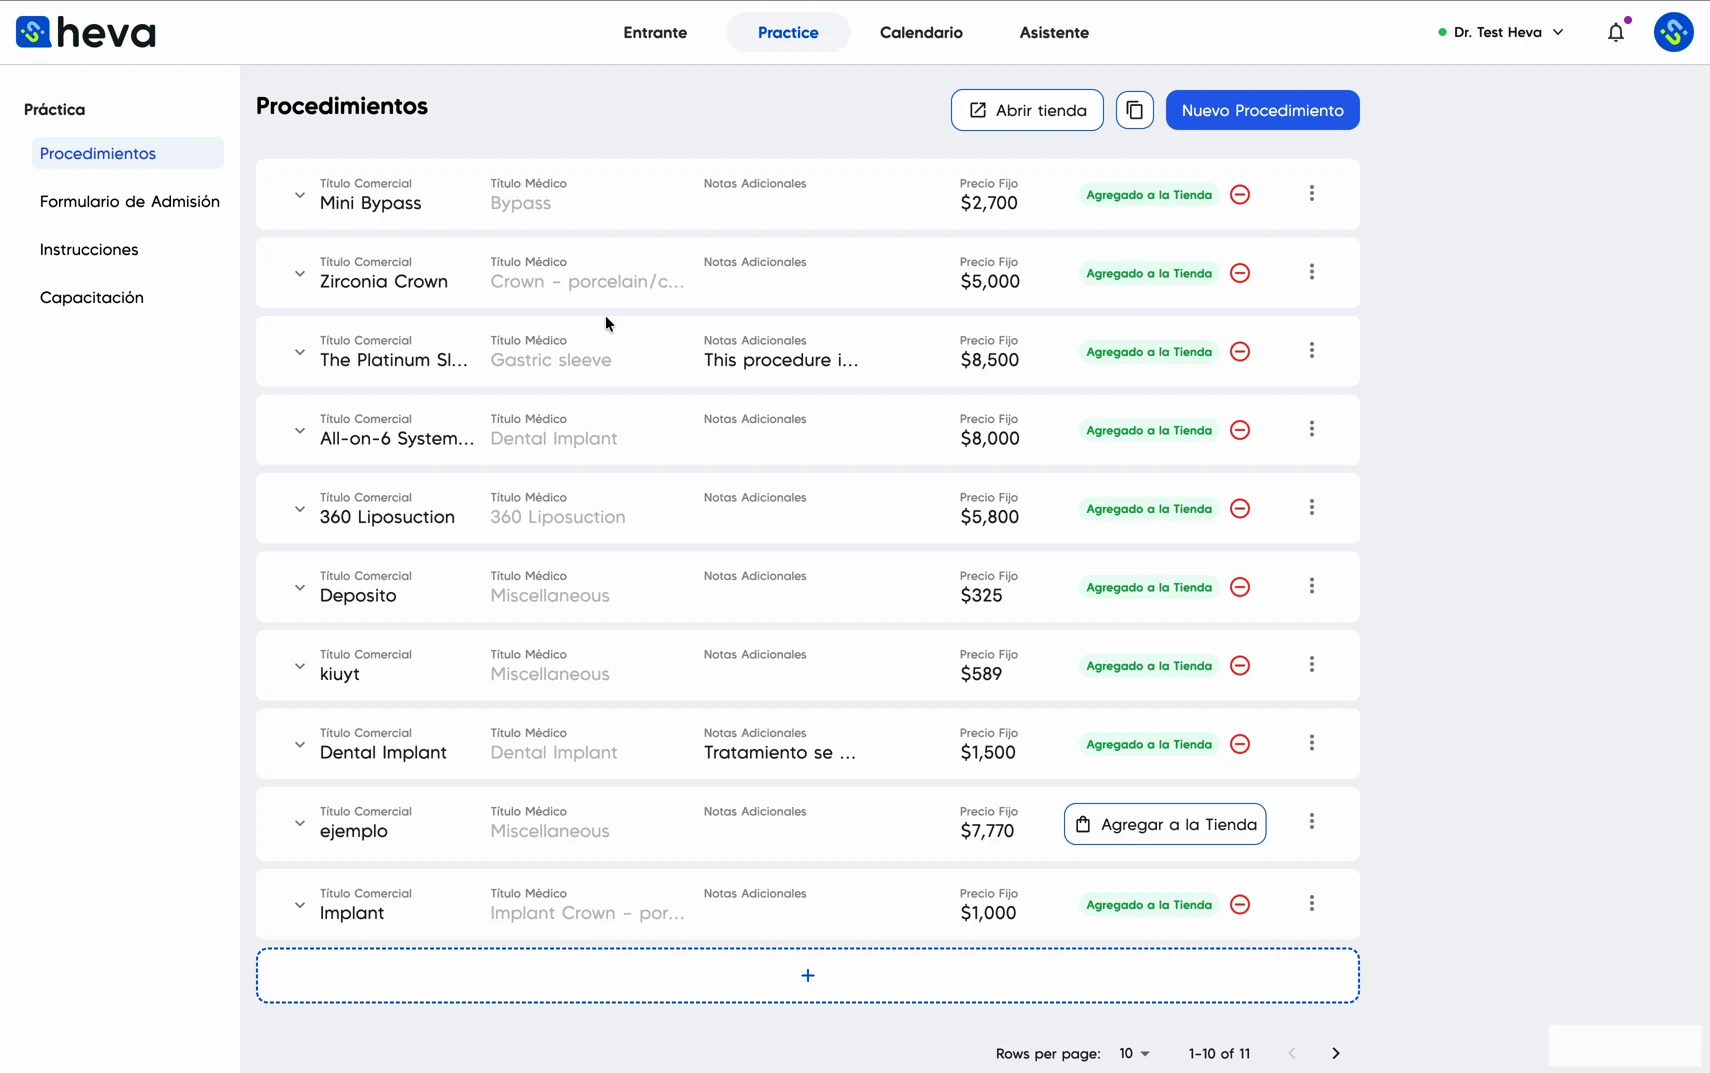Open more options for The Platinum Sl...
This screenshot has width=1710, height=1073.
point(1312,350)
